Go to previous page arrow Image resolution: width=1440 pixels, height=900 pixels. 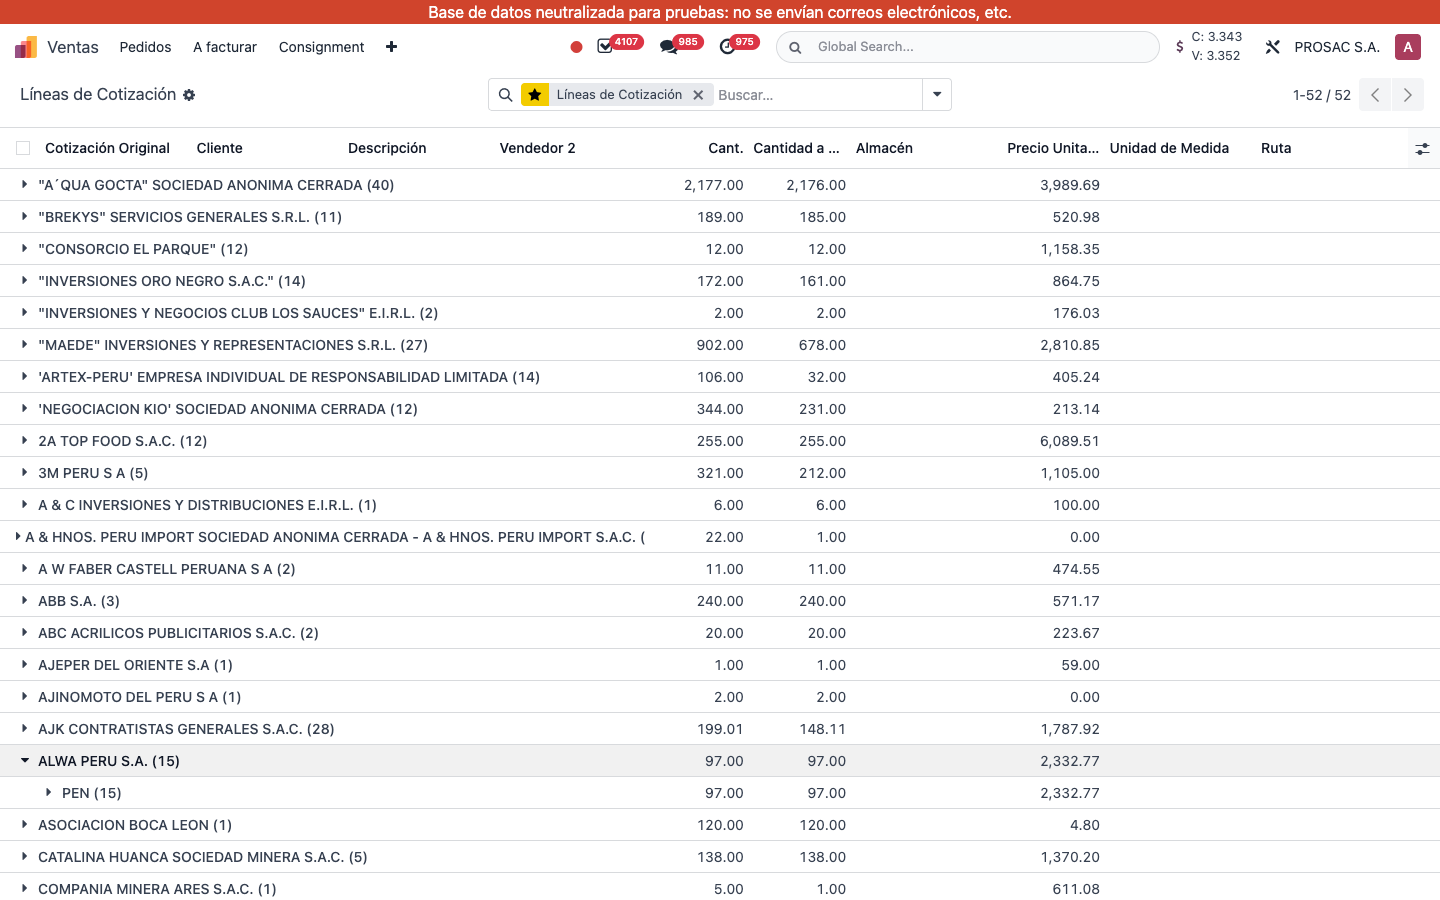(1375, 95)
